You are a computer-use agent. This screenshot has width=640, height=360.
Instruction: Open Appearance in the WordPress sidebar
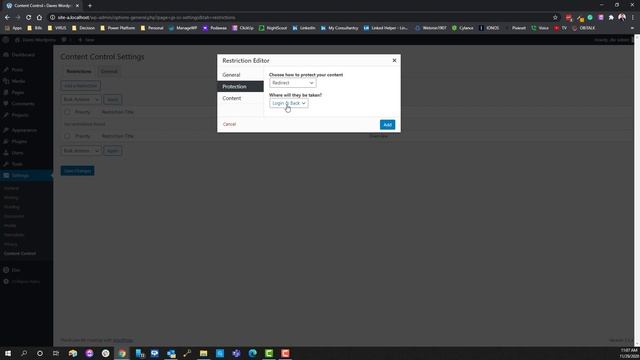[24, 130]
